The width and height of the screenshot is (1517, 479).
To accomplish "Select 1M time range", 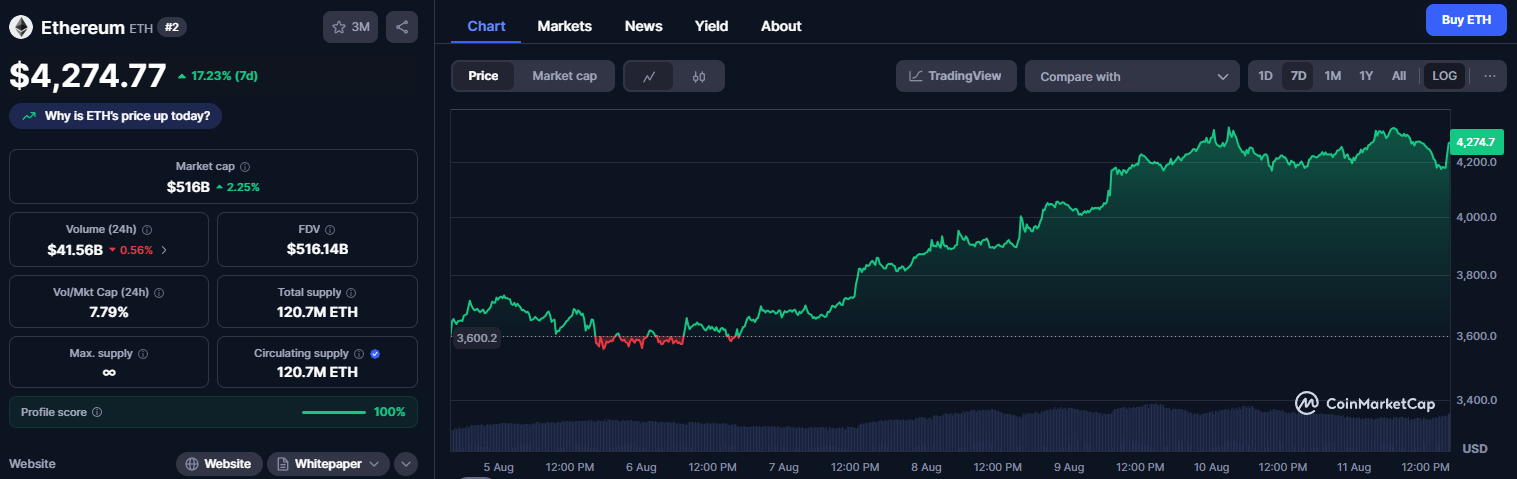I will click(1332, 76).
